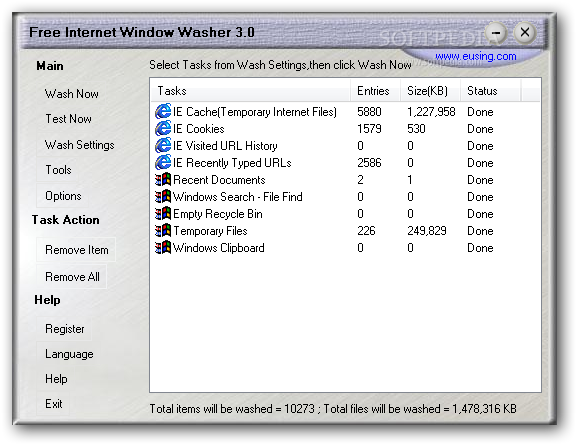Click the Remove Item button

[x=77, y=250]
